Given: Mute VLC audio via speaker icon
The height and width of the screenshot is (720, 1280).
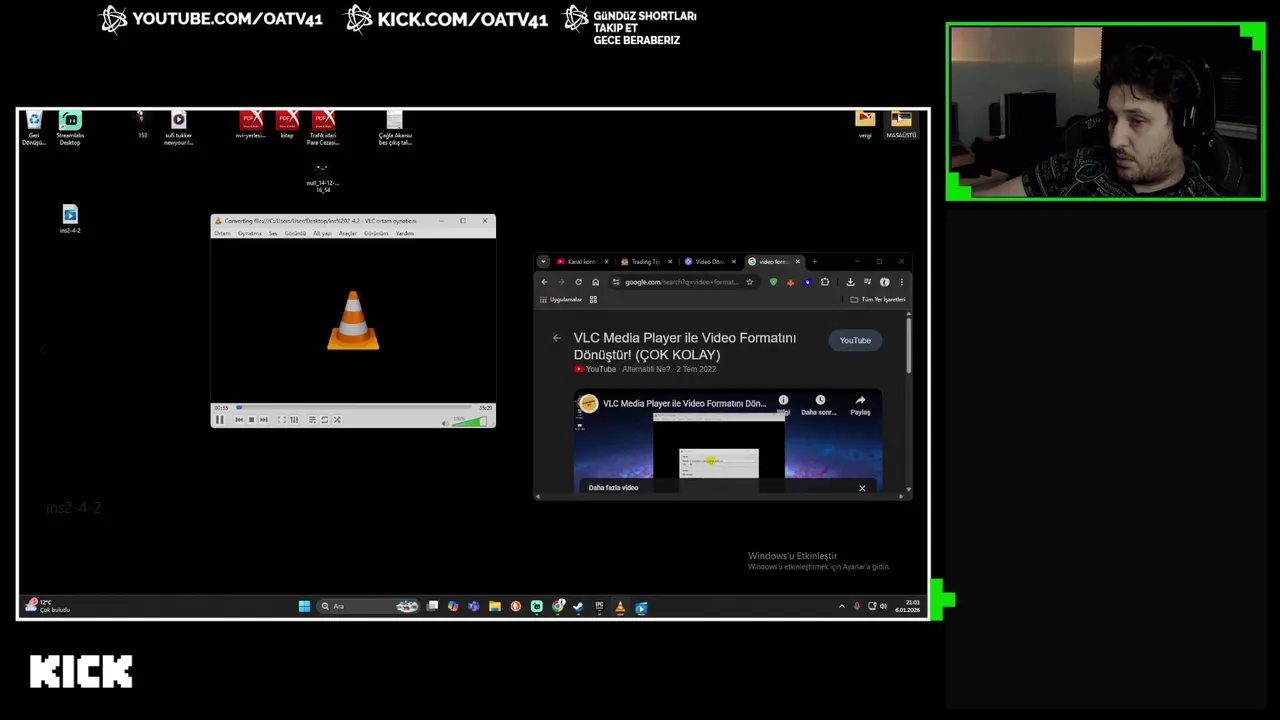Looking at the screenshot, I should click(445, 422).
